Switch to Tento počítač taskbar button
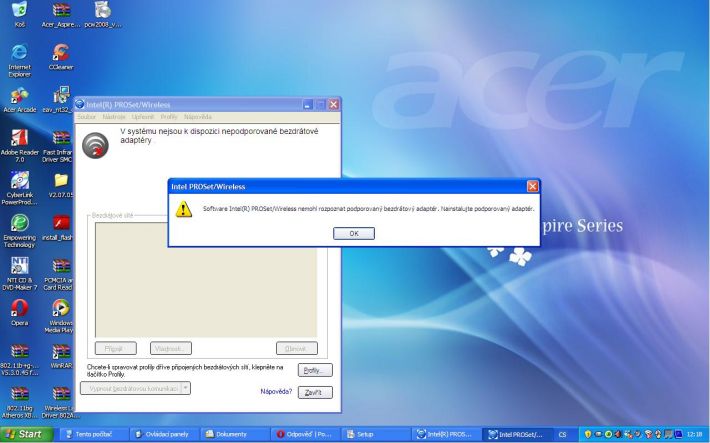 point(93,434)
